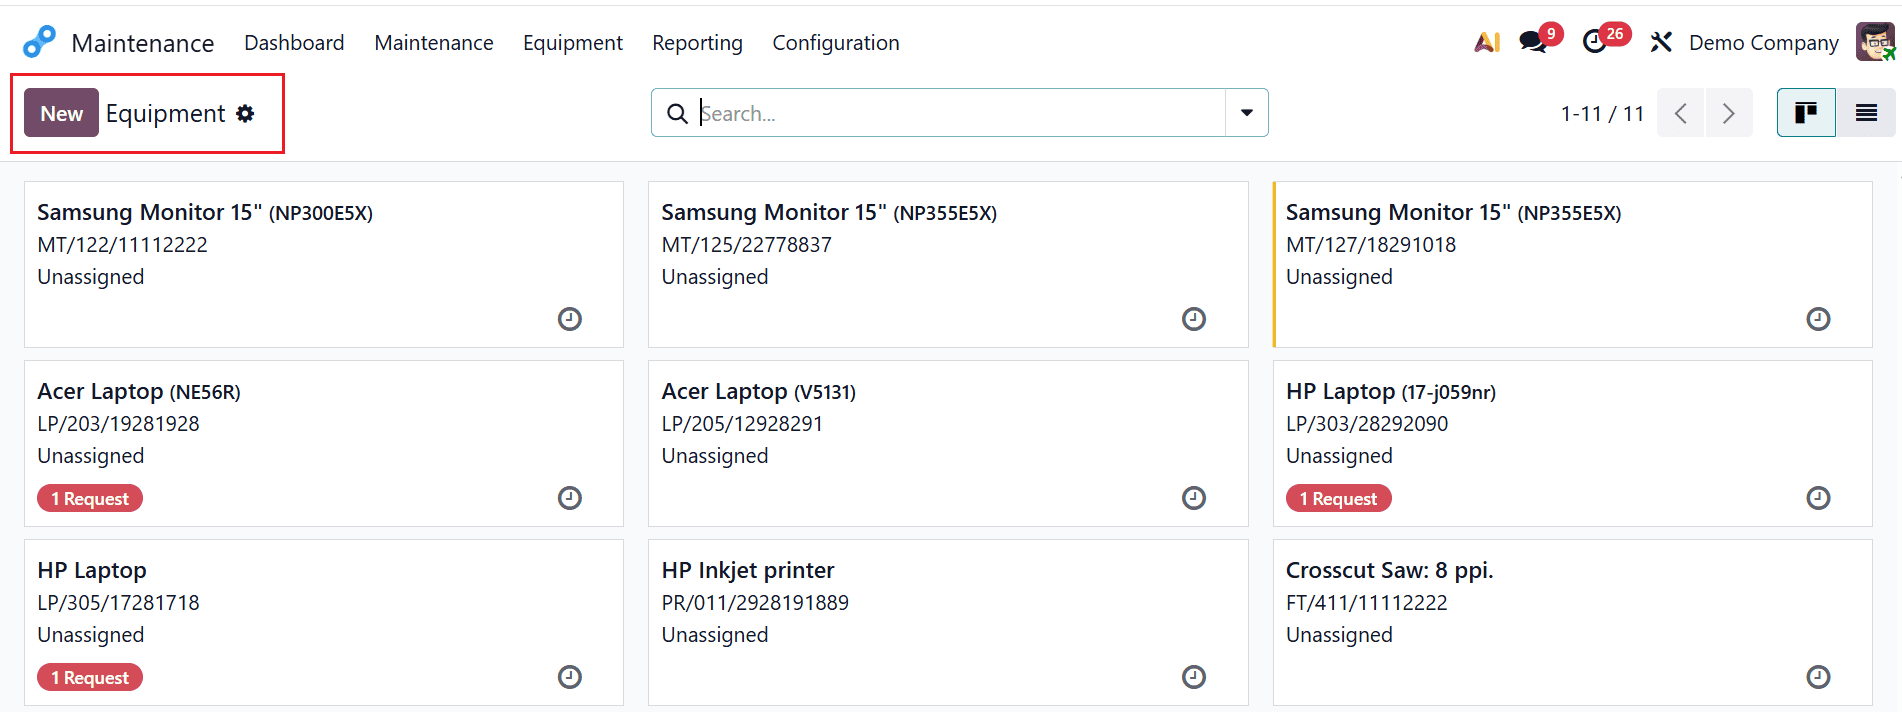Open the Reporting menu
The width and height of the screenshot is (1902, 712).
[x=698, y=43]
